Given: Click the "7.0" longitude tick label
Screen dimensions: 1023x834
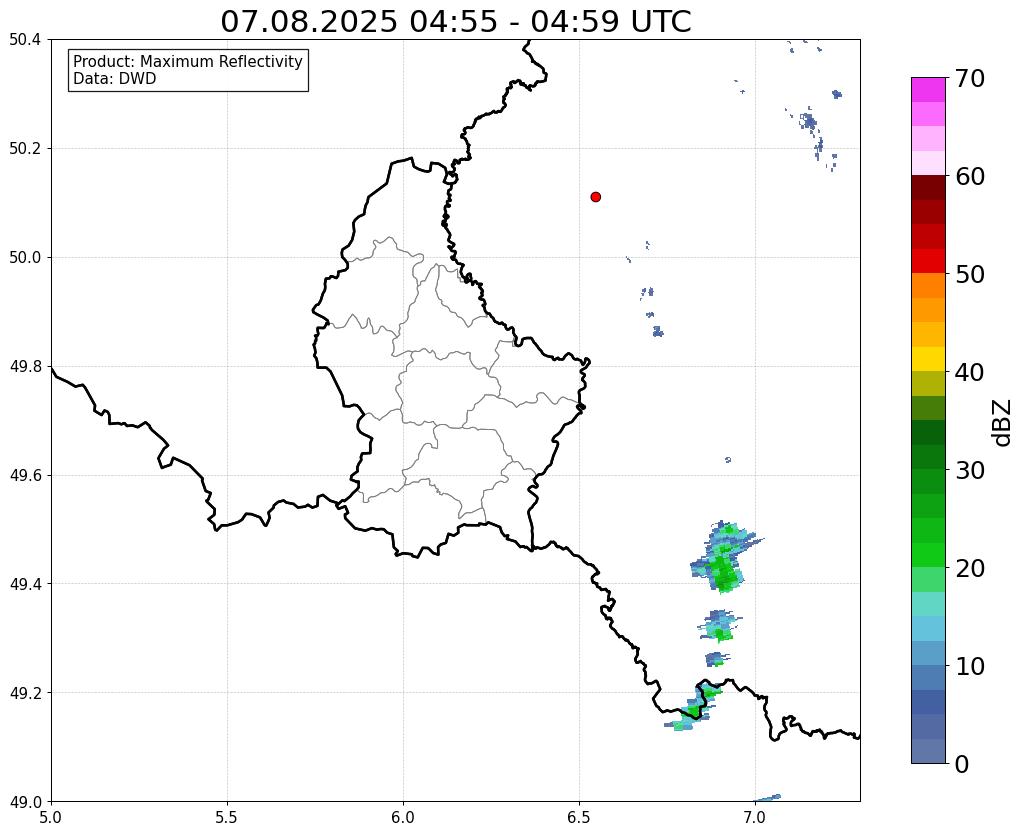Looking at the screenshot, I should [755, 817].
